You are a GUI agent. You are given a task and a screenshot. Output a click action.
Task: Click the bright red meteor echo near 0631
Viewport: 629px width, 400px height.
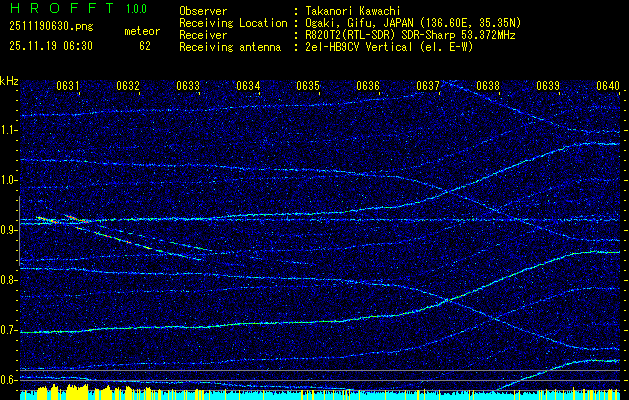click(78, 219)
